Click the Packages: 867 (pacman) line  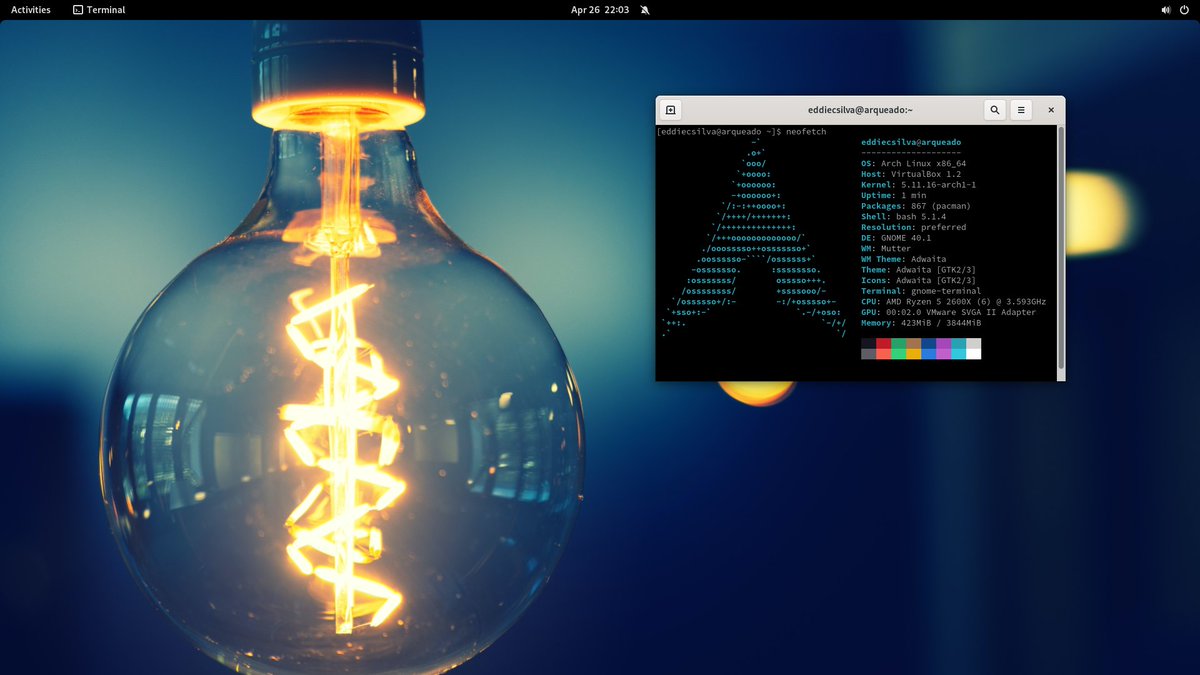point(916,206)
